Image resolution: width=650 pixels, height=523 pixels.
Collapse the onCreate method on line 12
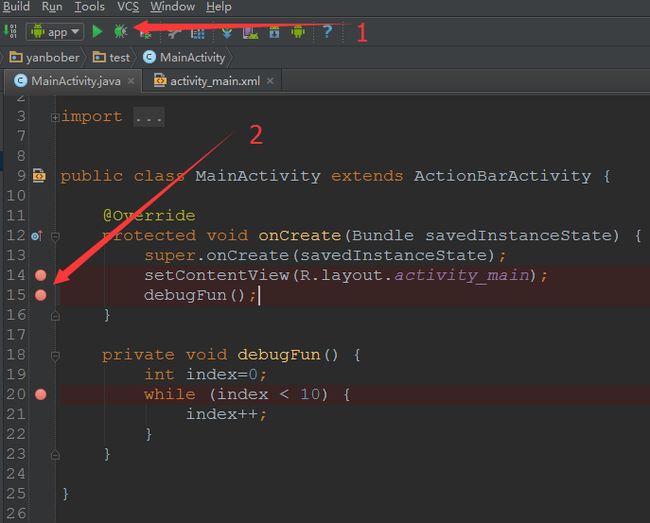55,236
